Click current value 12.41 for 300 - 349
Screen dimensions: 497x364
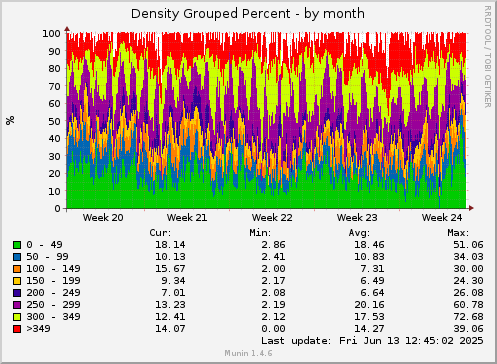click(170, 317)
